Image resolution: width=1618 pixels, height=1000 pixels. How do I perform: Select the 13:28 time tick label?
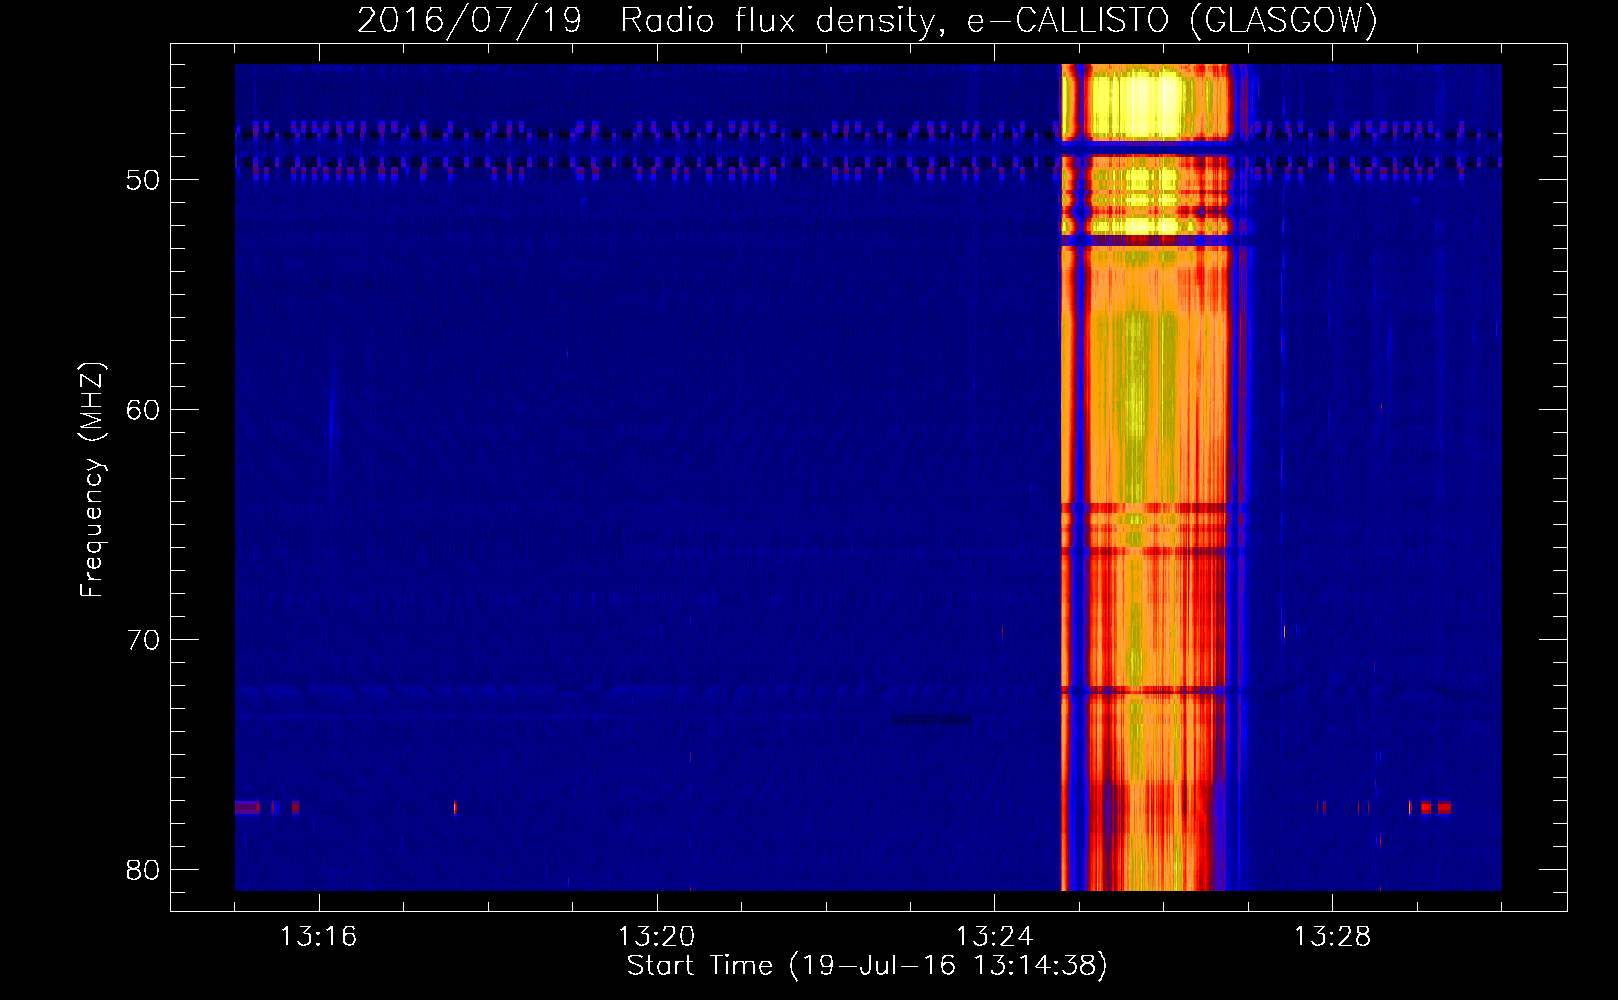pos(1332,937)
